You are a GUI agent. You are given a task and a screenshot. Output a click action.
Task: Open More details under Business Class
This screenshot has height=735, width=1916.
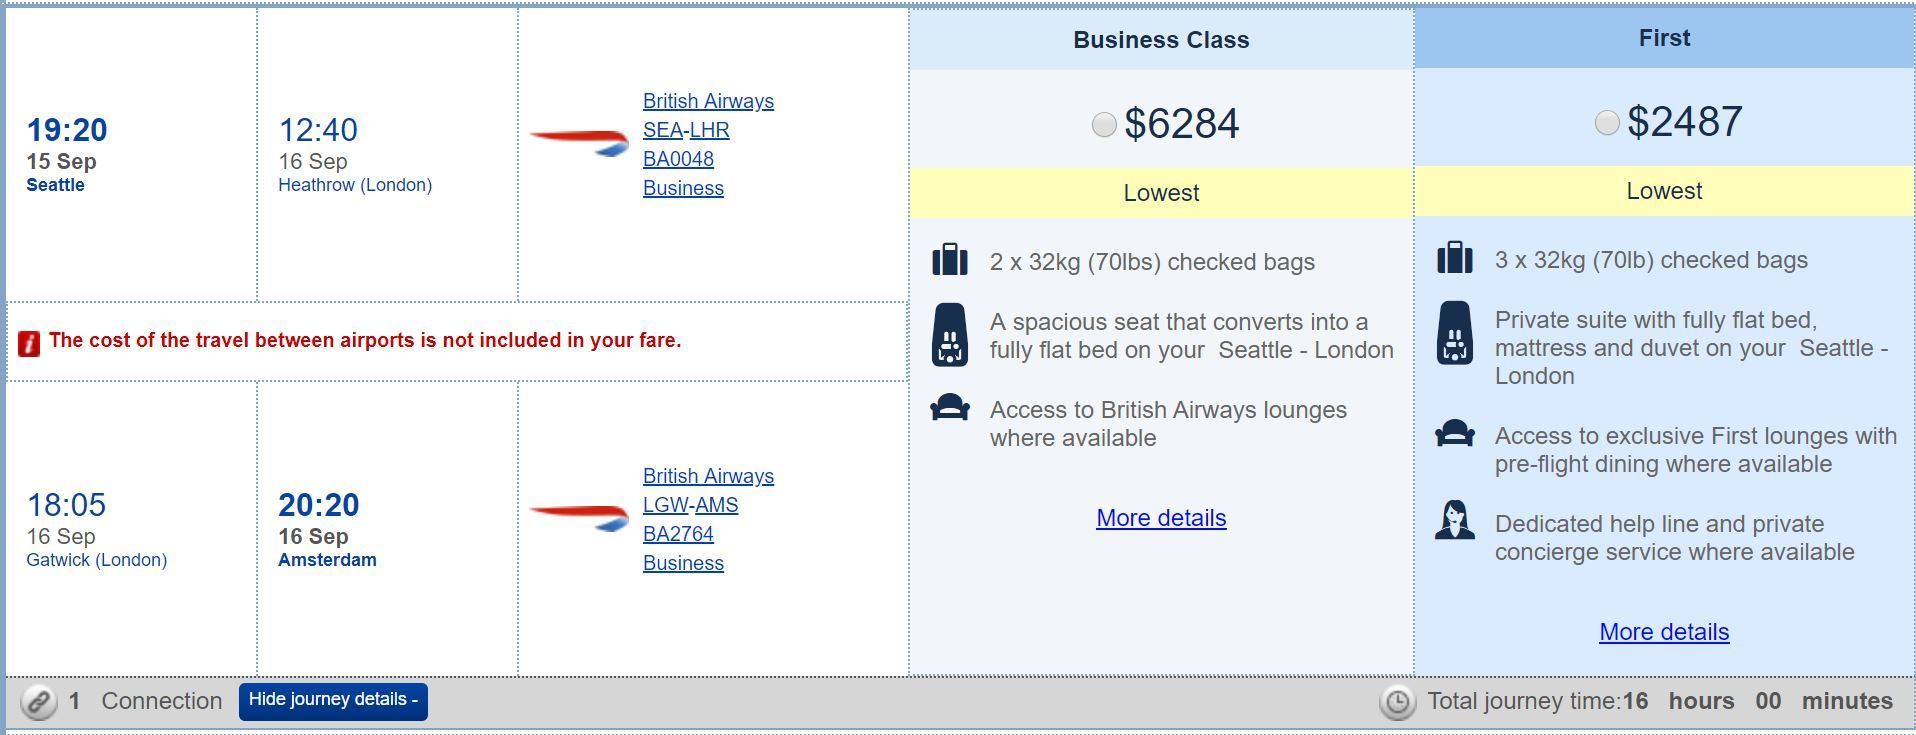pyautogui.click(x=1161, y=518)
